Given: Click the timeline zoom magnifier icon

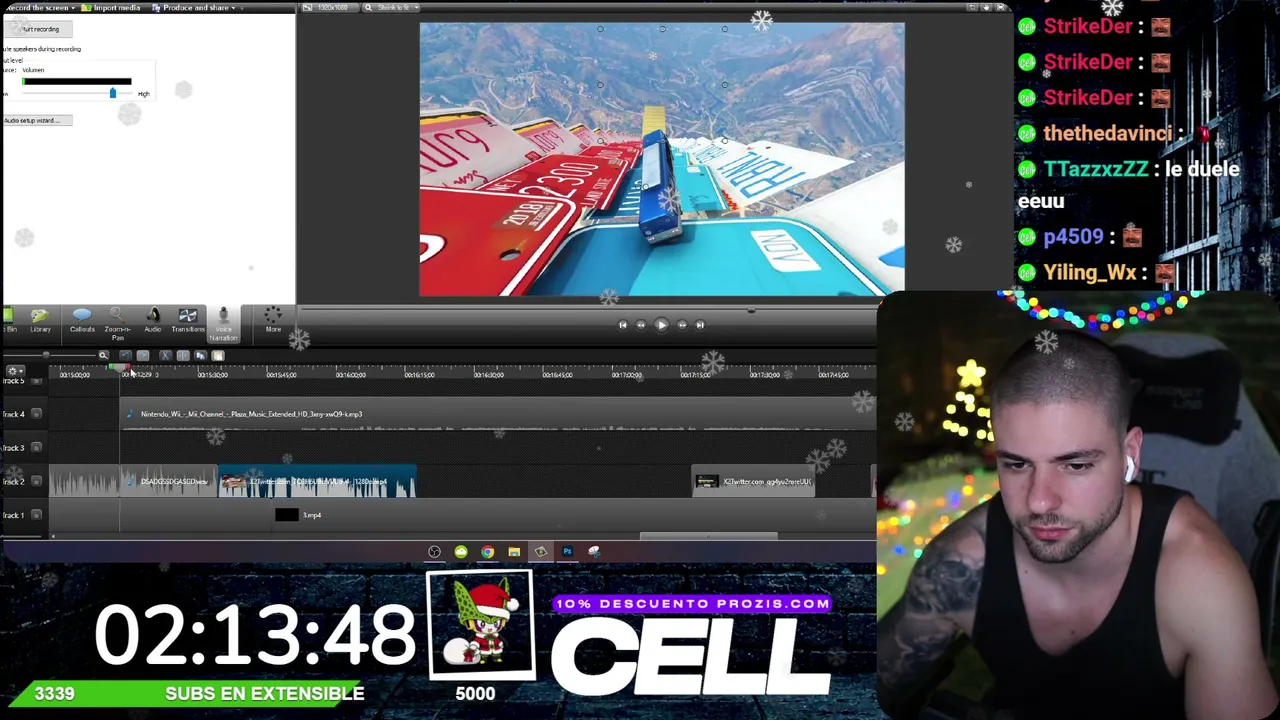Looking at the screenshot, I should pos(103,355).
